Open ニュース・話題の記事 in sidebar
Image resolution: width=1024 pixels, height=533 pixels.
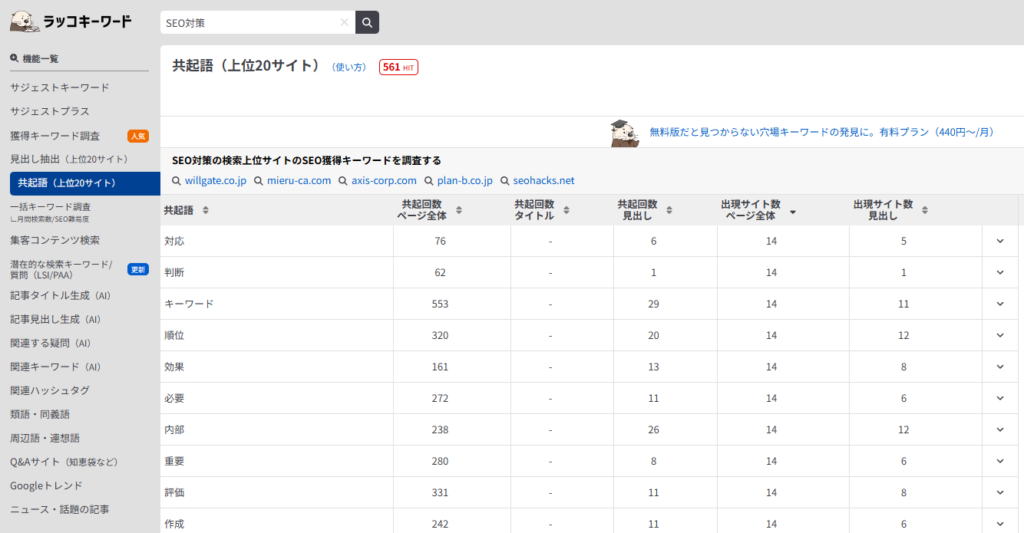[x=59, y=509]
